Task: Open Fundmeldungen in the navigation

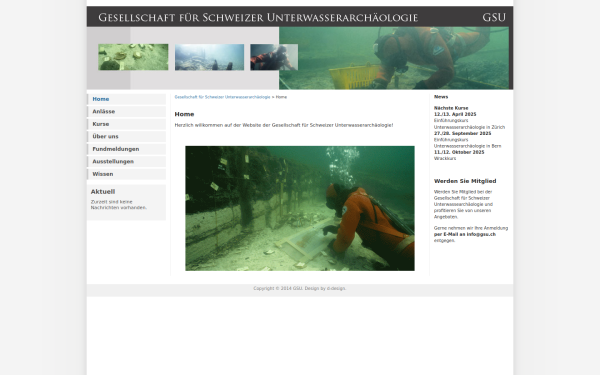Action: coord(127,149)
